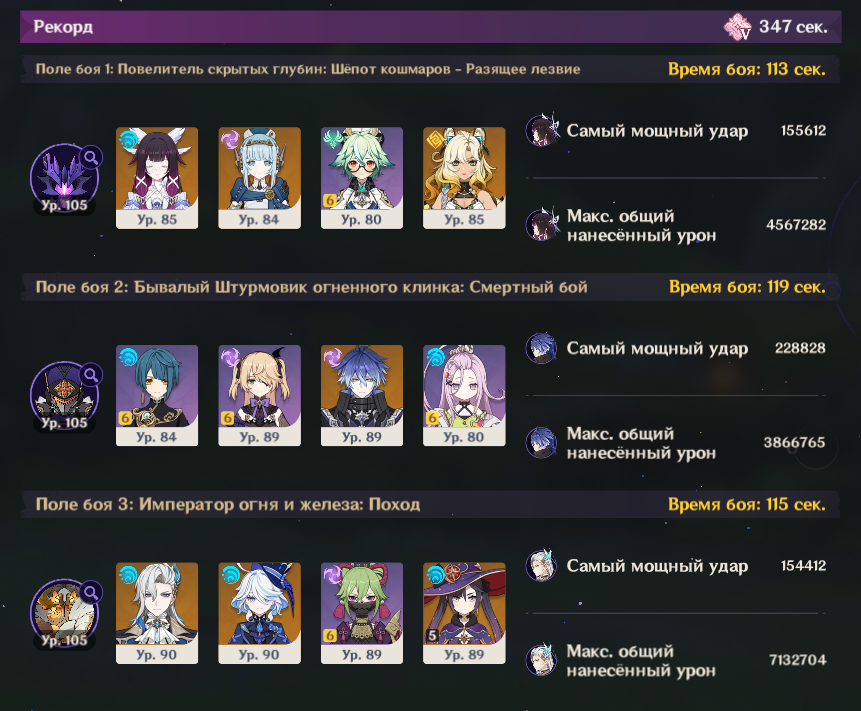Click the white-haired level 90 character portrait

pyautogui.click(x=157, y=613)
